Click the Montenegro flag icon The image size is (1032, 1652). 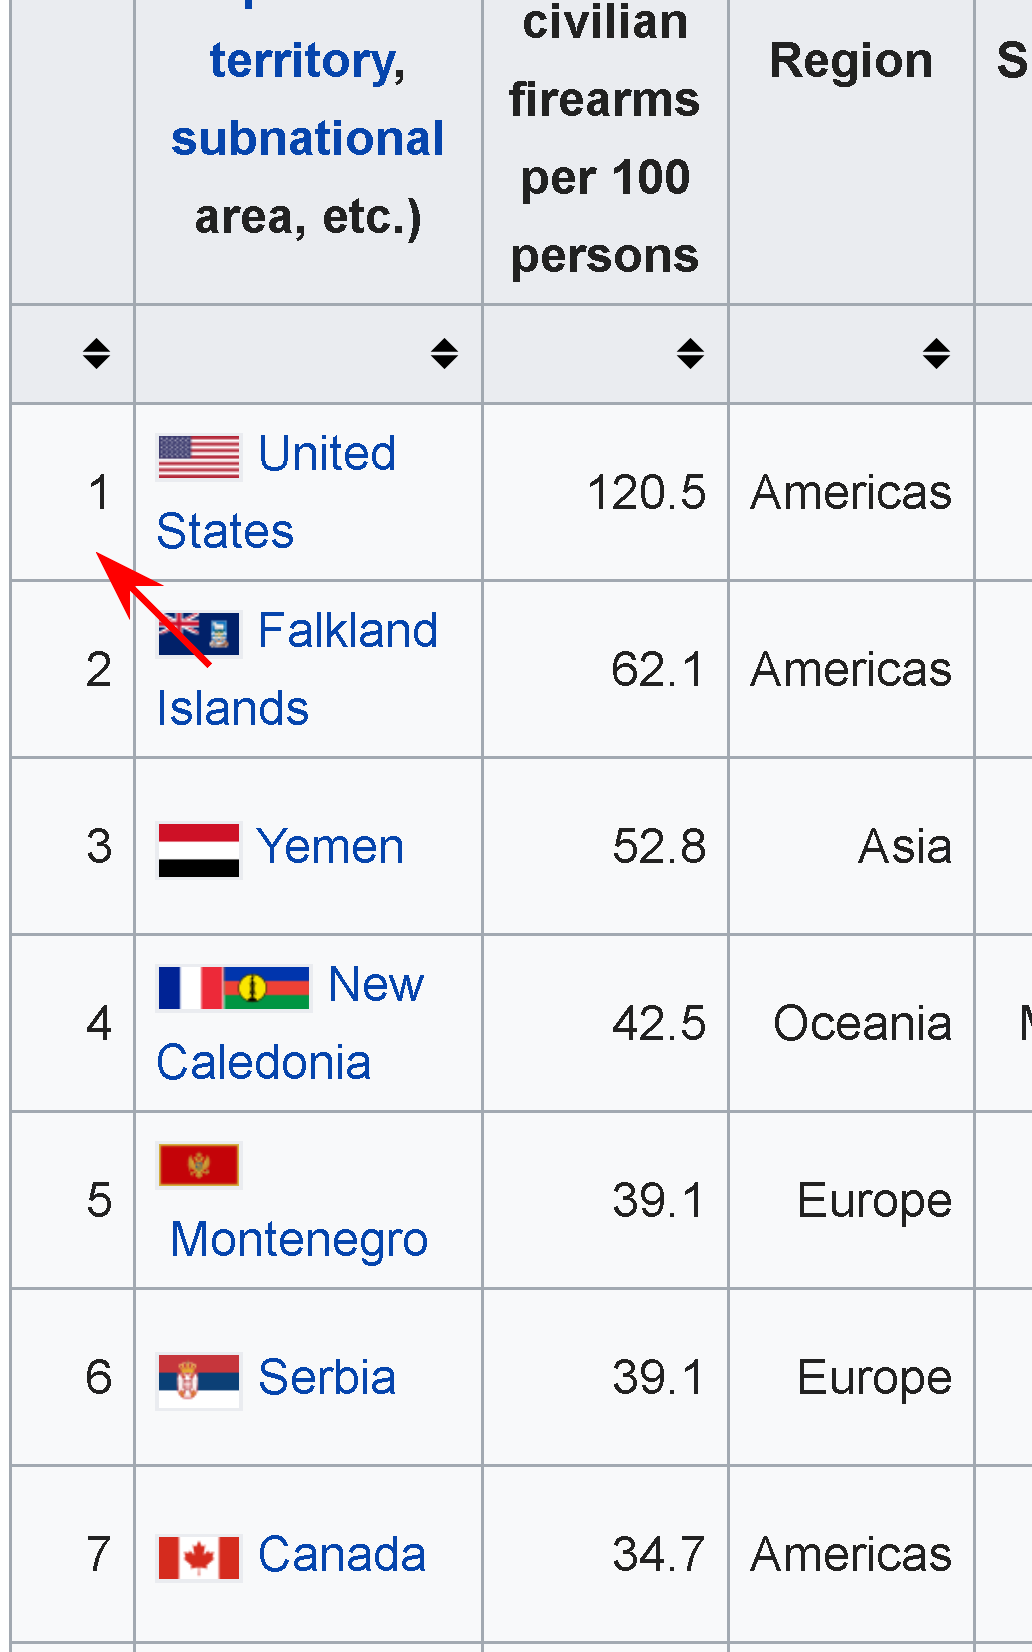tap(199, 1165)
